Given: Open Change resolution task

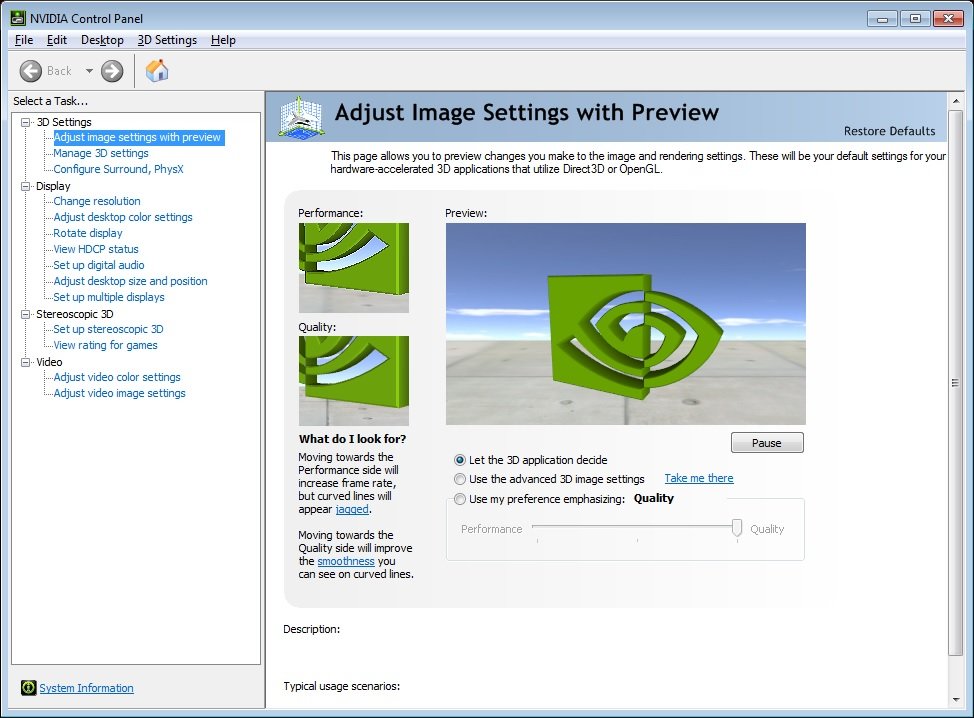Looking at the screenshot, I should coord(97,201).
